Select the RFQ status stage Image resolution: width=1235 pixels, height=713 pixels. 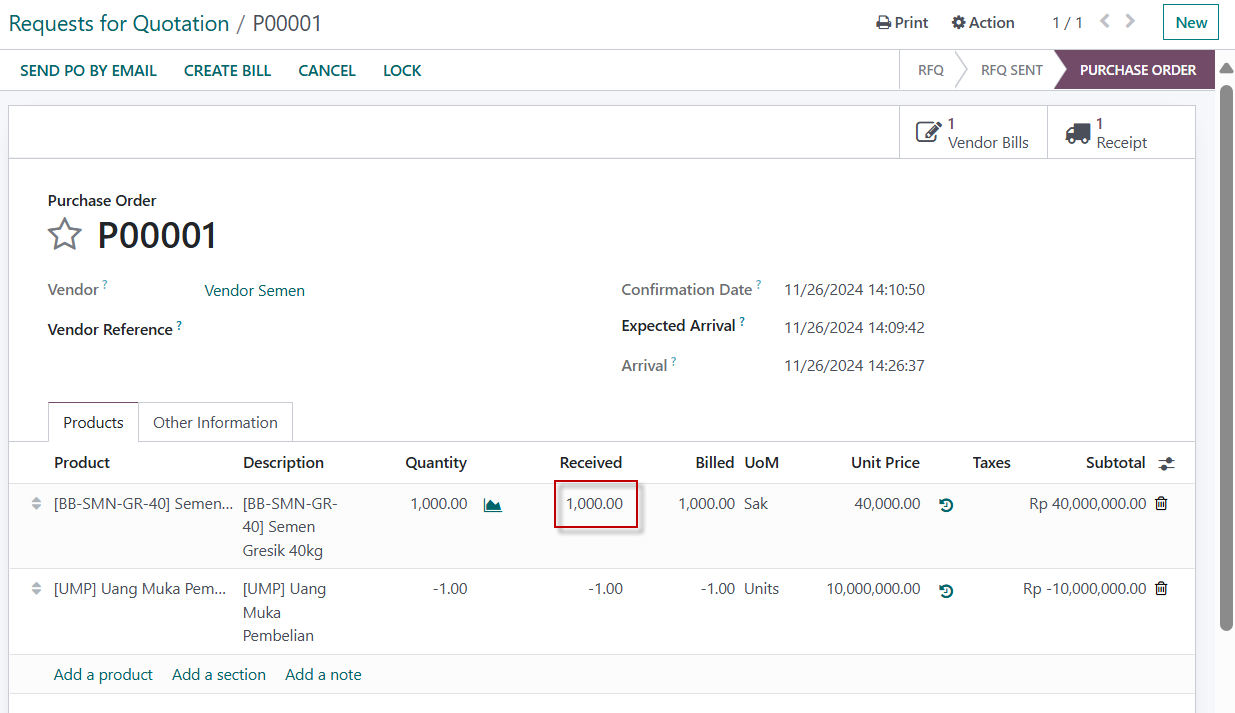[x=930, y=70]
